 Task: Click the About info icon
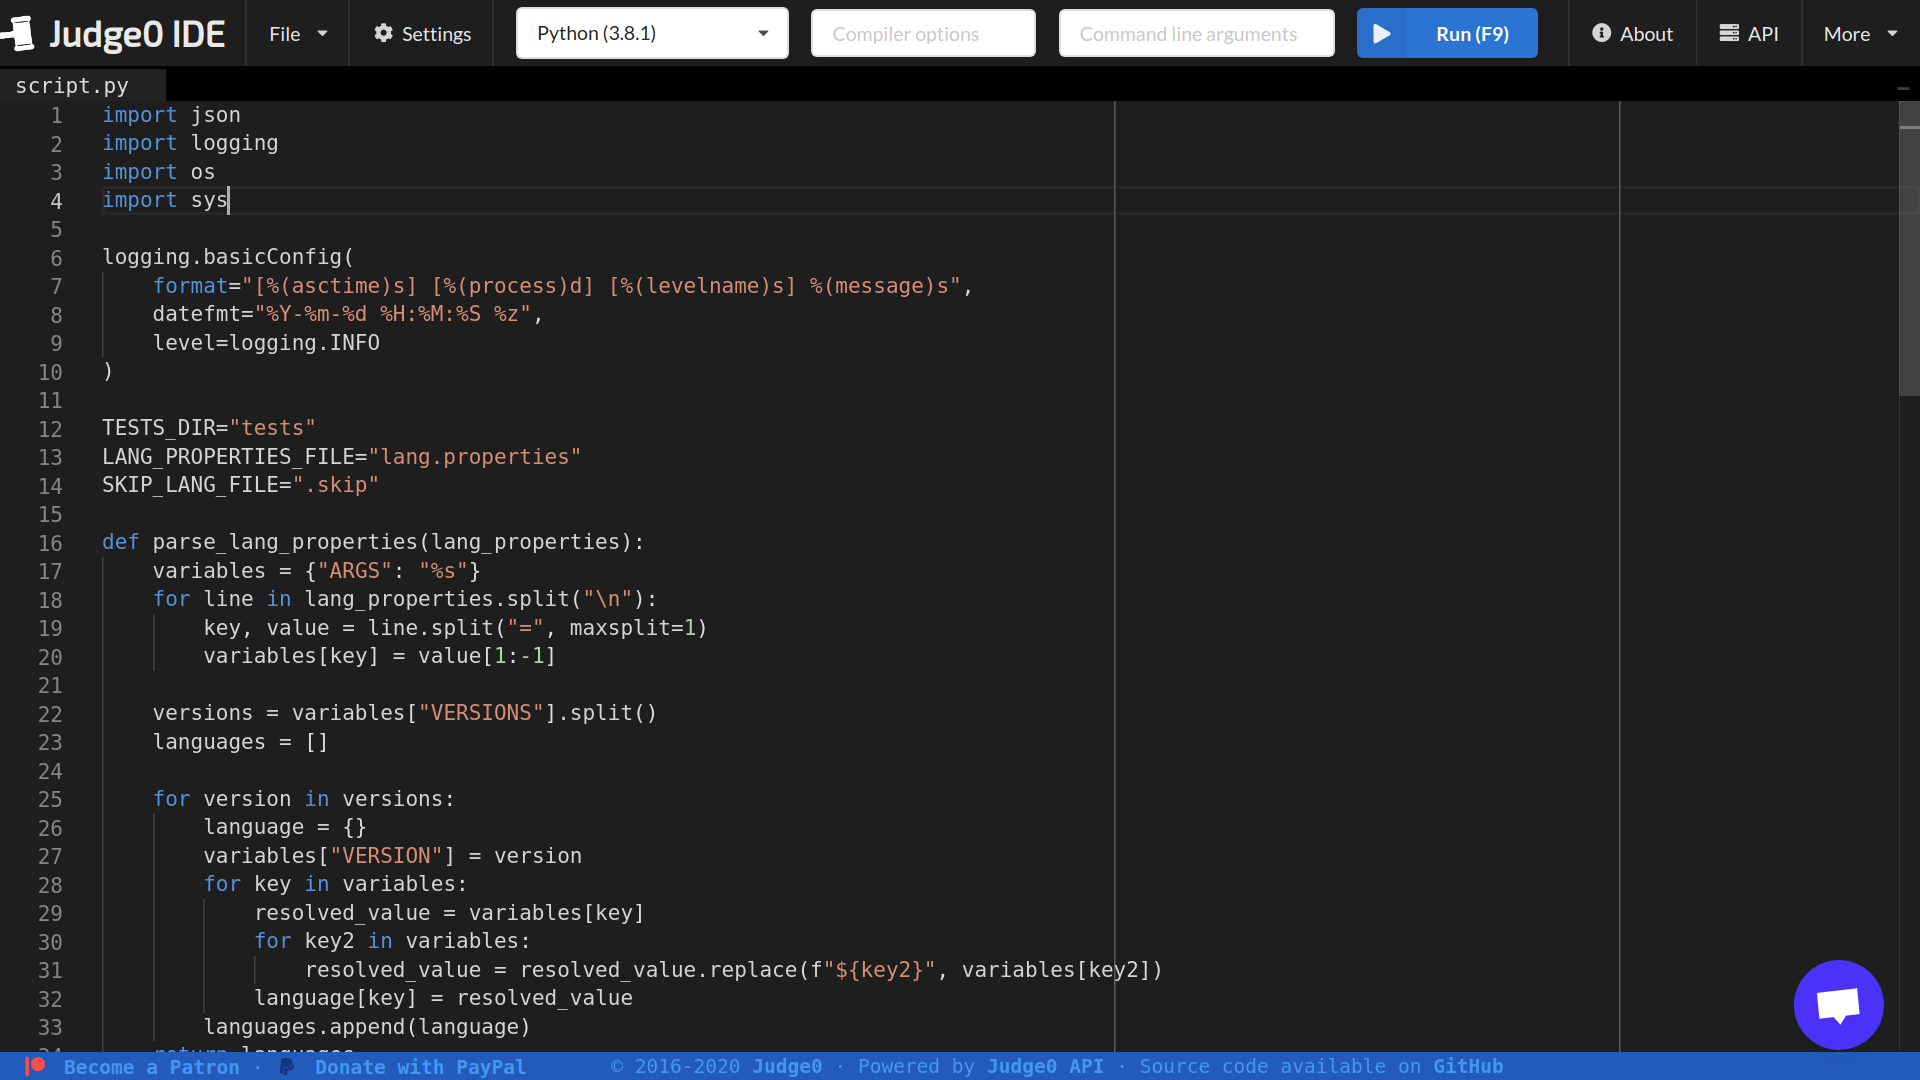pyautogui.click(x=1600, y=33)
